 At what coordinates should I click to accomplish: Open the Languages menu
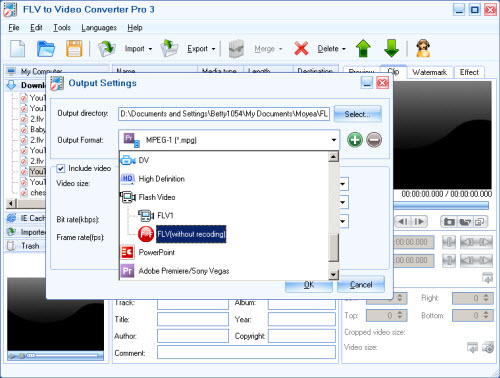click(x=99, y=28)
